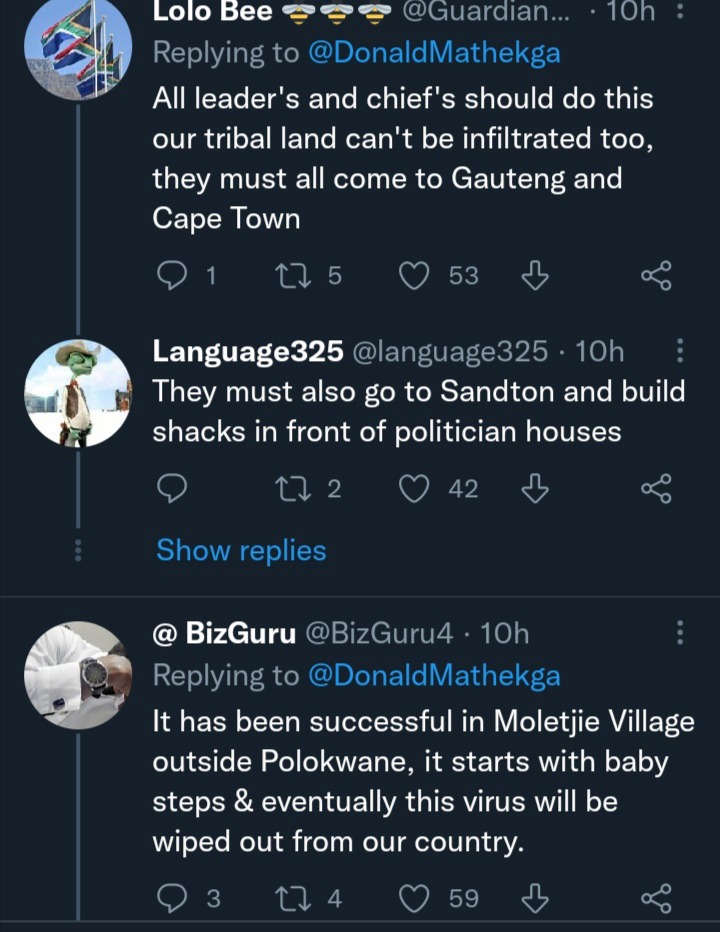Open @DonaldMathekga mention in Lolo Bee's reply
The height and width of the screenshot is (932, 720).
(x=434, y=52)
